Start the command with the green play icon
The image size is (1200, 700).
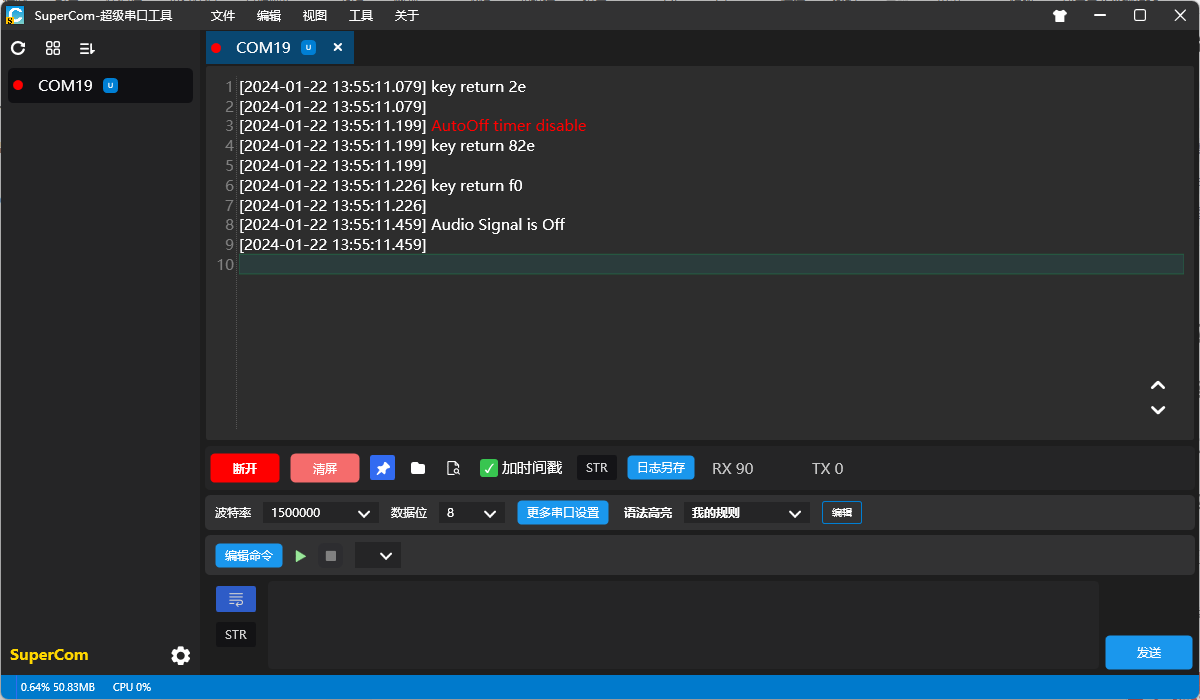(x=301, y=555)
